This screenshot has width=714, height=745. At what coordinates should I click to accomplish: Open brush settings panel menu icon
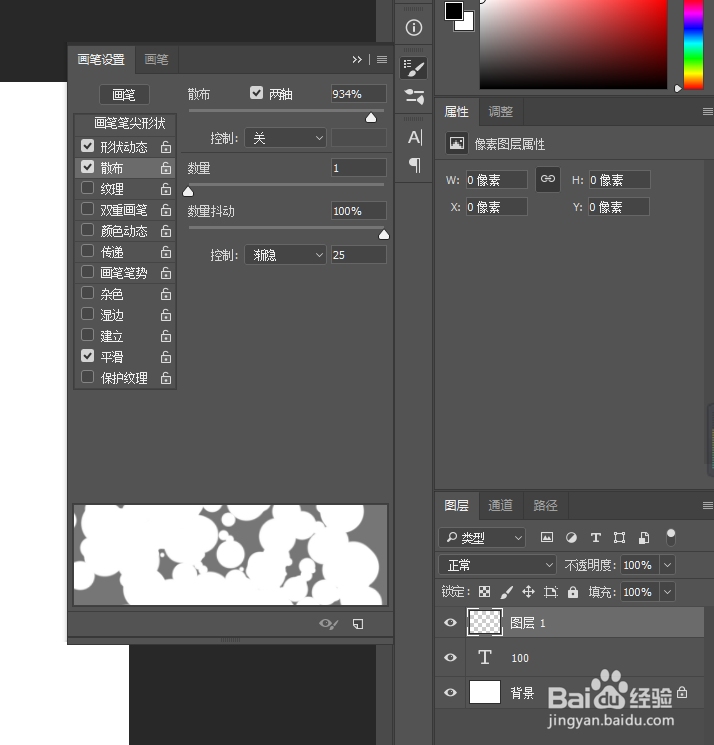tap(382, 59)
